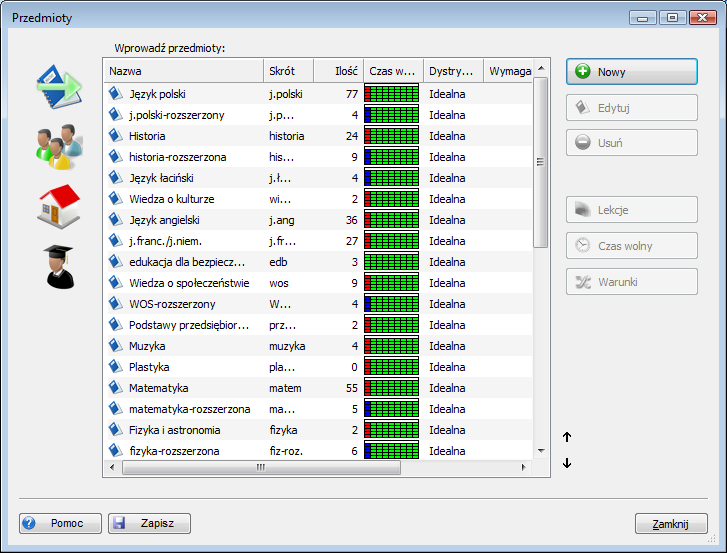
Task: Open help using the Pomoc button
Action: coord(60,523)
